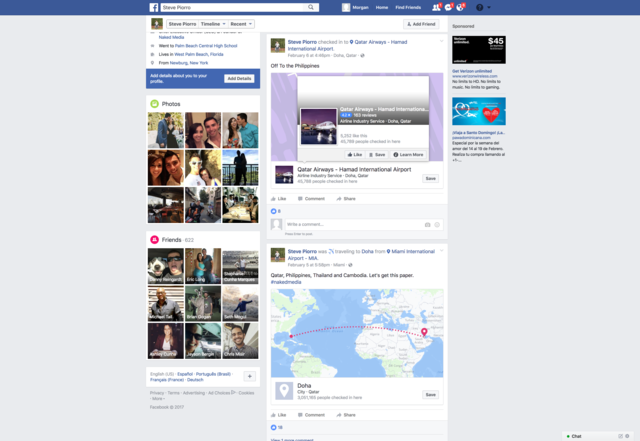
Task: Open the Recent dropdown
Action: 241,24
